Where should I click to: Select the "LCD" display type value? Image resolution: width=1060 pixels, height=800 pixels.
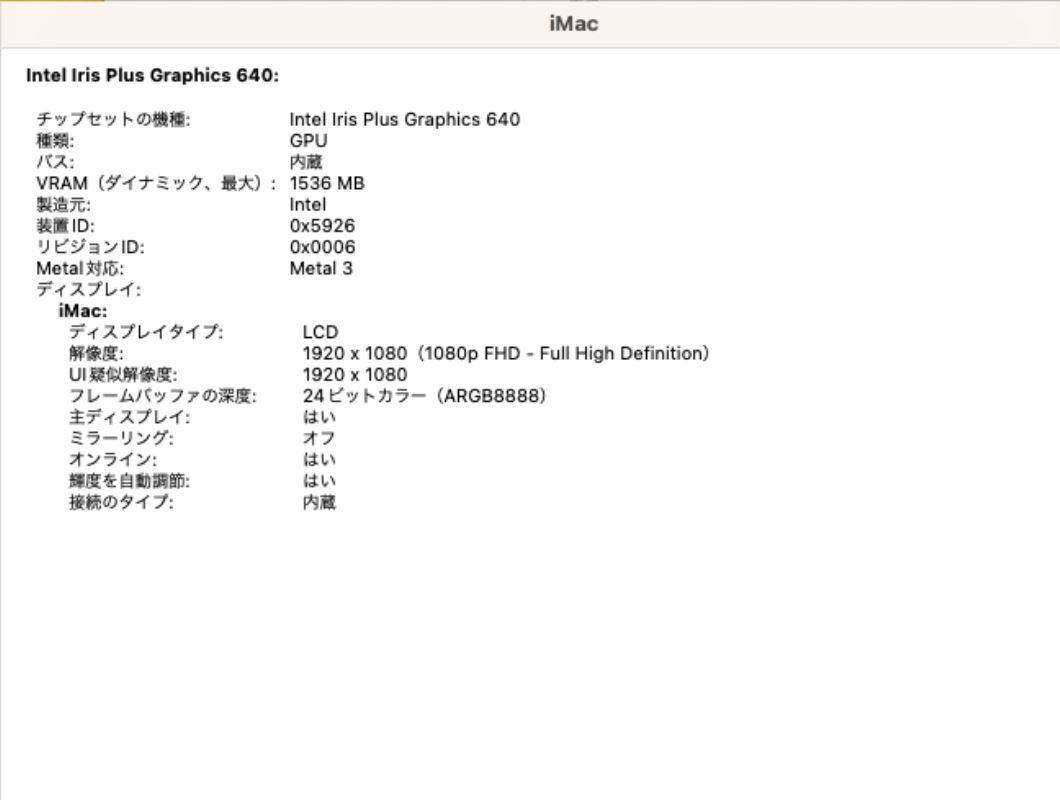click(x=320, y=333)
